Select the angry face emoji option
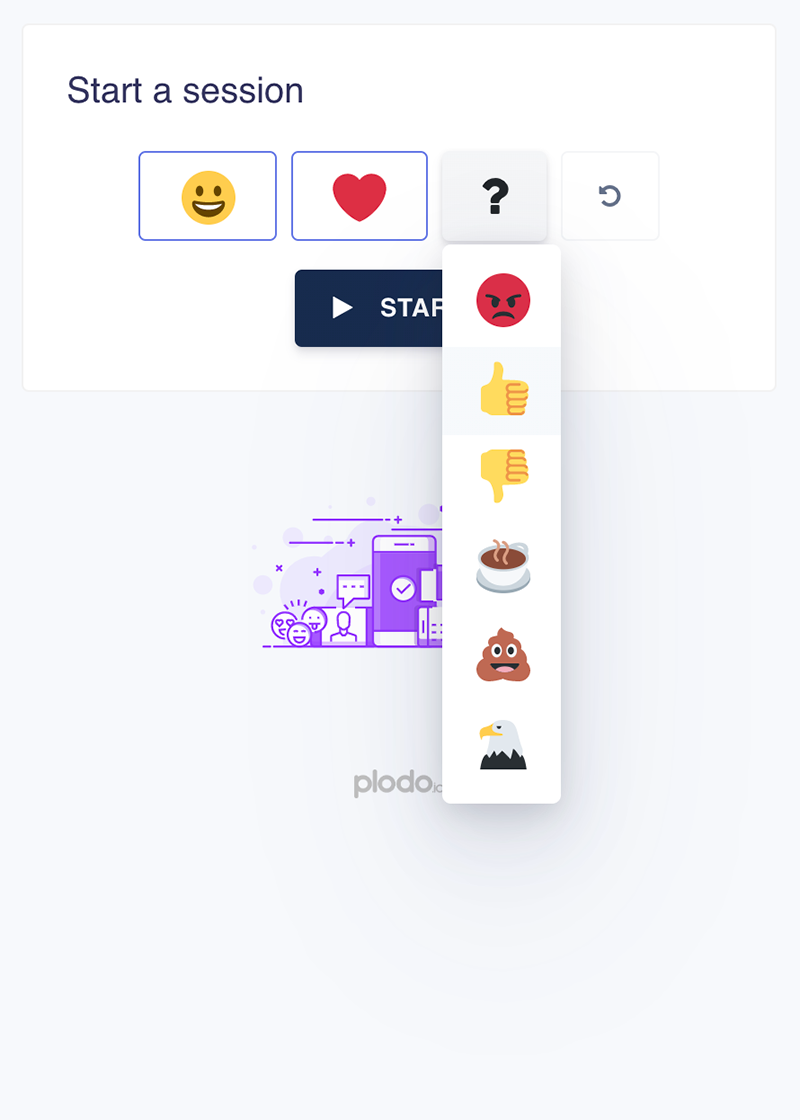Viewport: 800px width, 1120px height. click(503, 301)
